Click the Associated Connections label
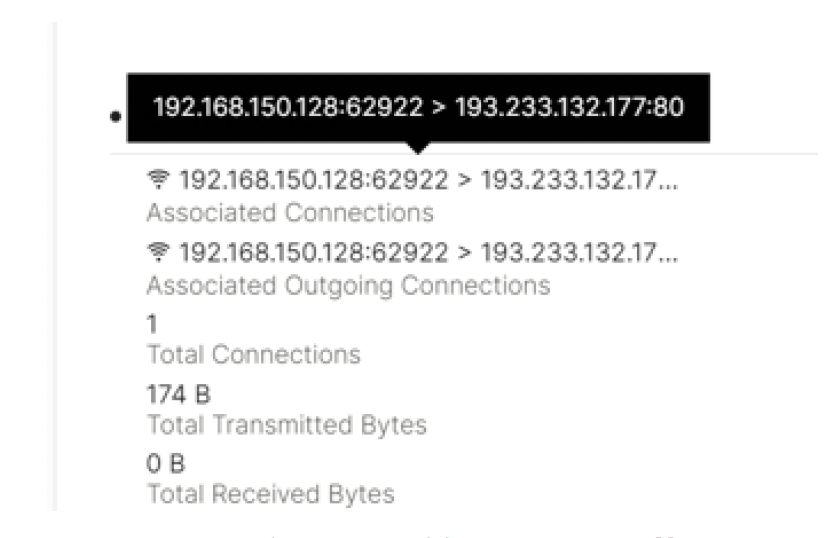 point(289,213)
